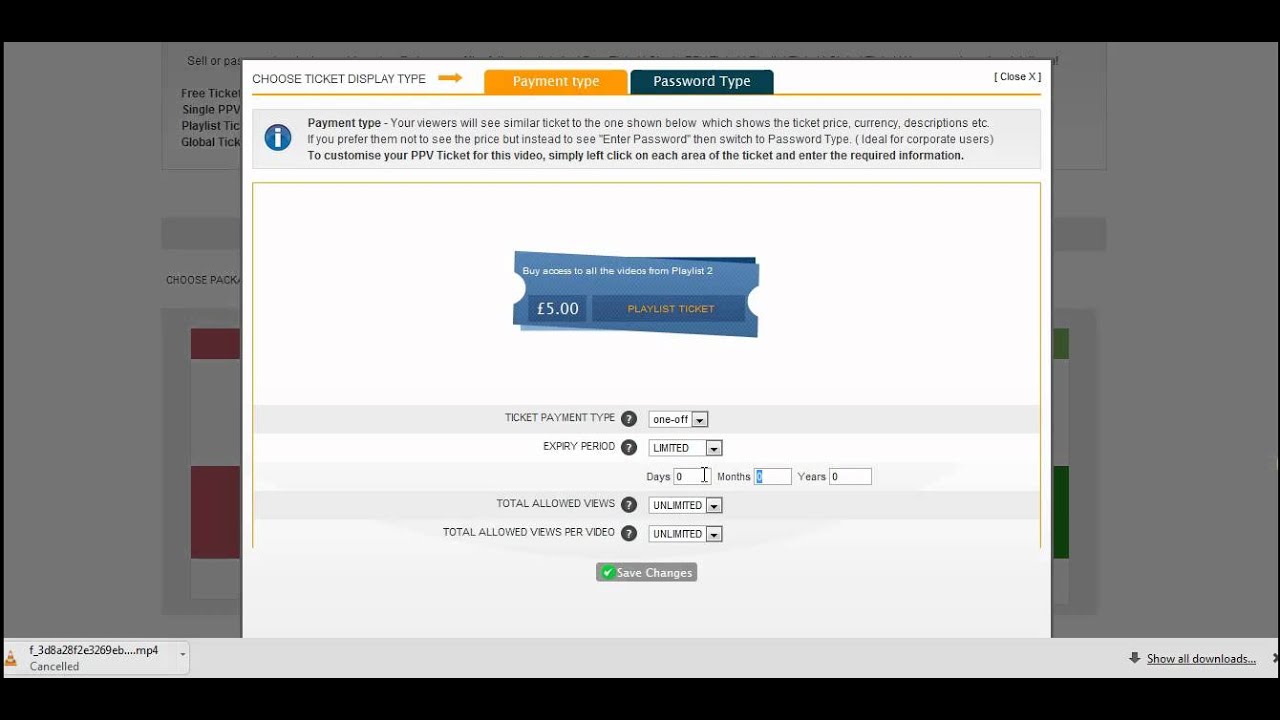
Task: Click the Save Changes button
Action: [x=646, y=573]
